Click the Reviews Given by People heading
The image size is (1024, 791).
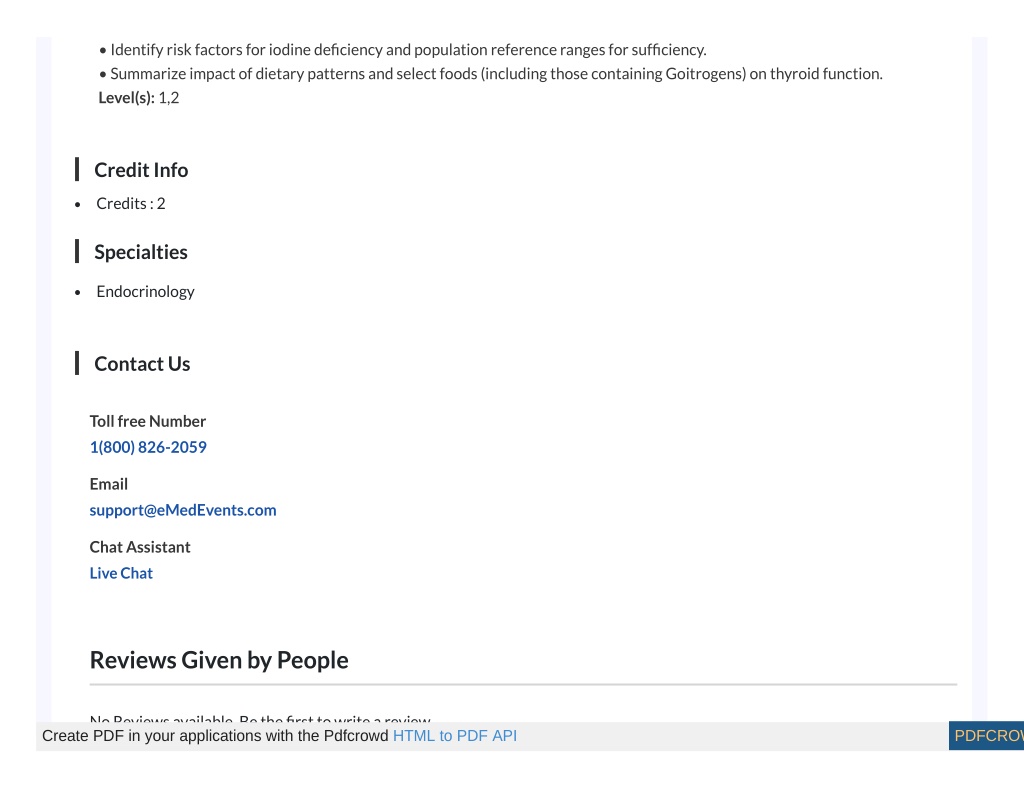(x=219, y=660)
